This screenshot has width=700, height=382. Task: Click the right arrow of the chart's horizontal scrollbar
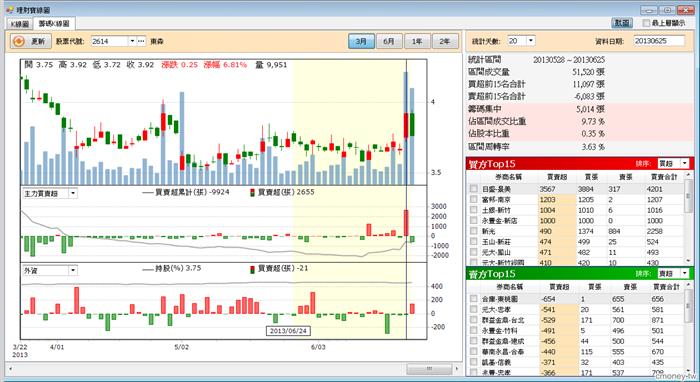[x=456, y=369]
